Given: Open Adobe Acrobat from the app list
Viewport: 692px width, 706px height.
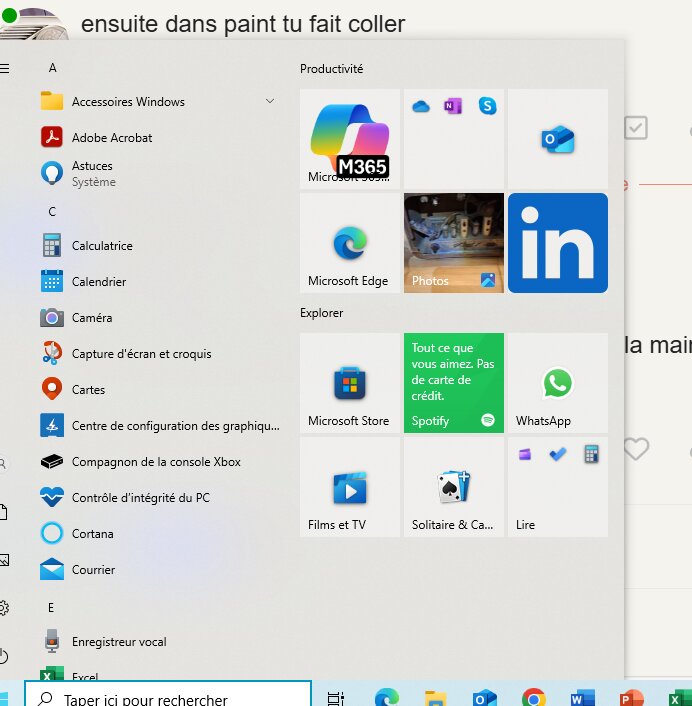Looking at the screenshot, I should 160,137.
